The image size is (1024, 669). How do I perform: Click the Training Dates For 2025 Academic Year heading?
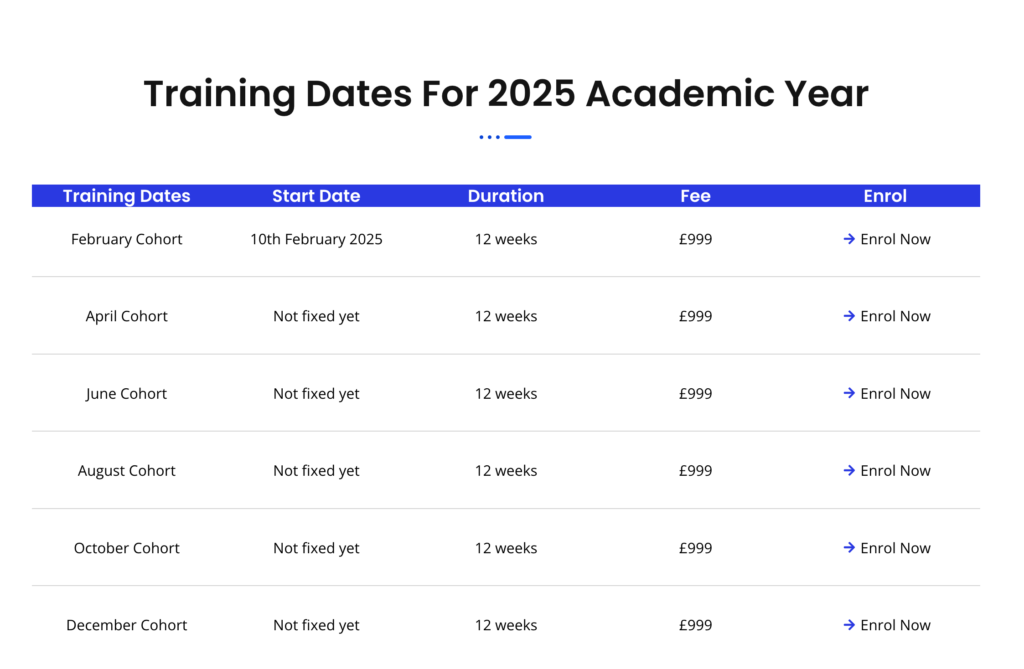(x=506, y=93)
